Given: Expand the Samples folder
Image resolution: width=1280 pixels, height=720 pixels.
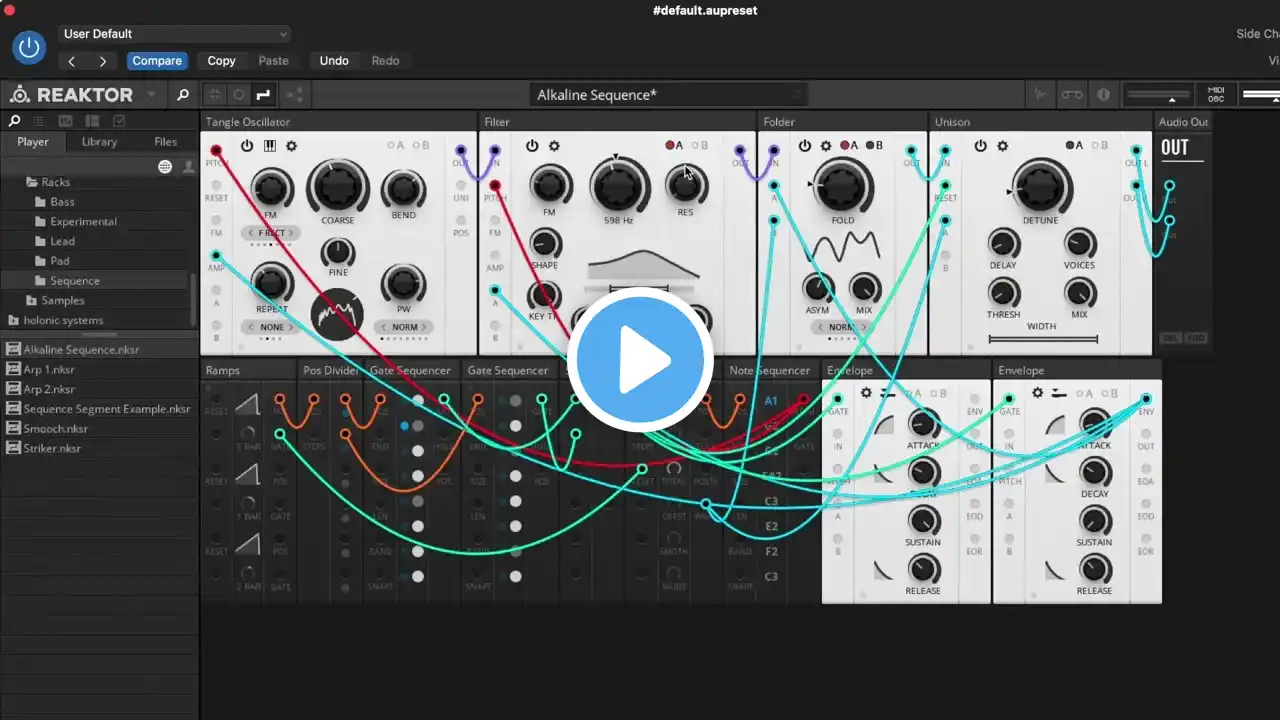Looking at the screenshot, I should coord(62,300).
